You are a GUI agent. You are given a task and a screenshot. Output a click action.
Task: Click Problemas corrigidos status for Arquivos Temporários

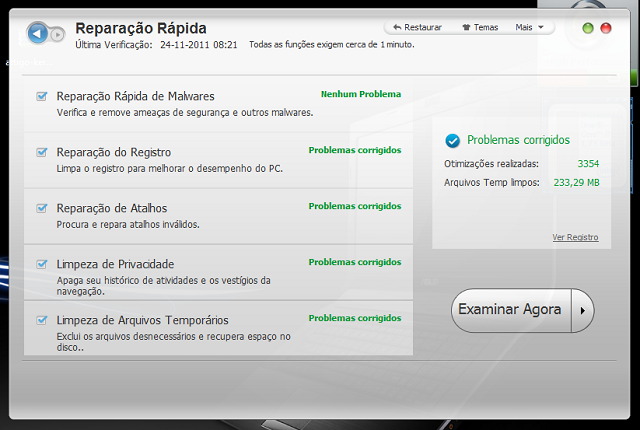point(355,318)
